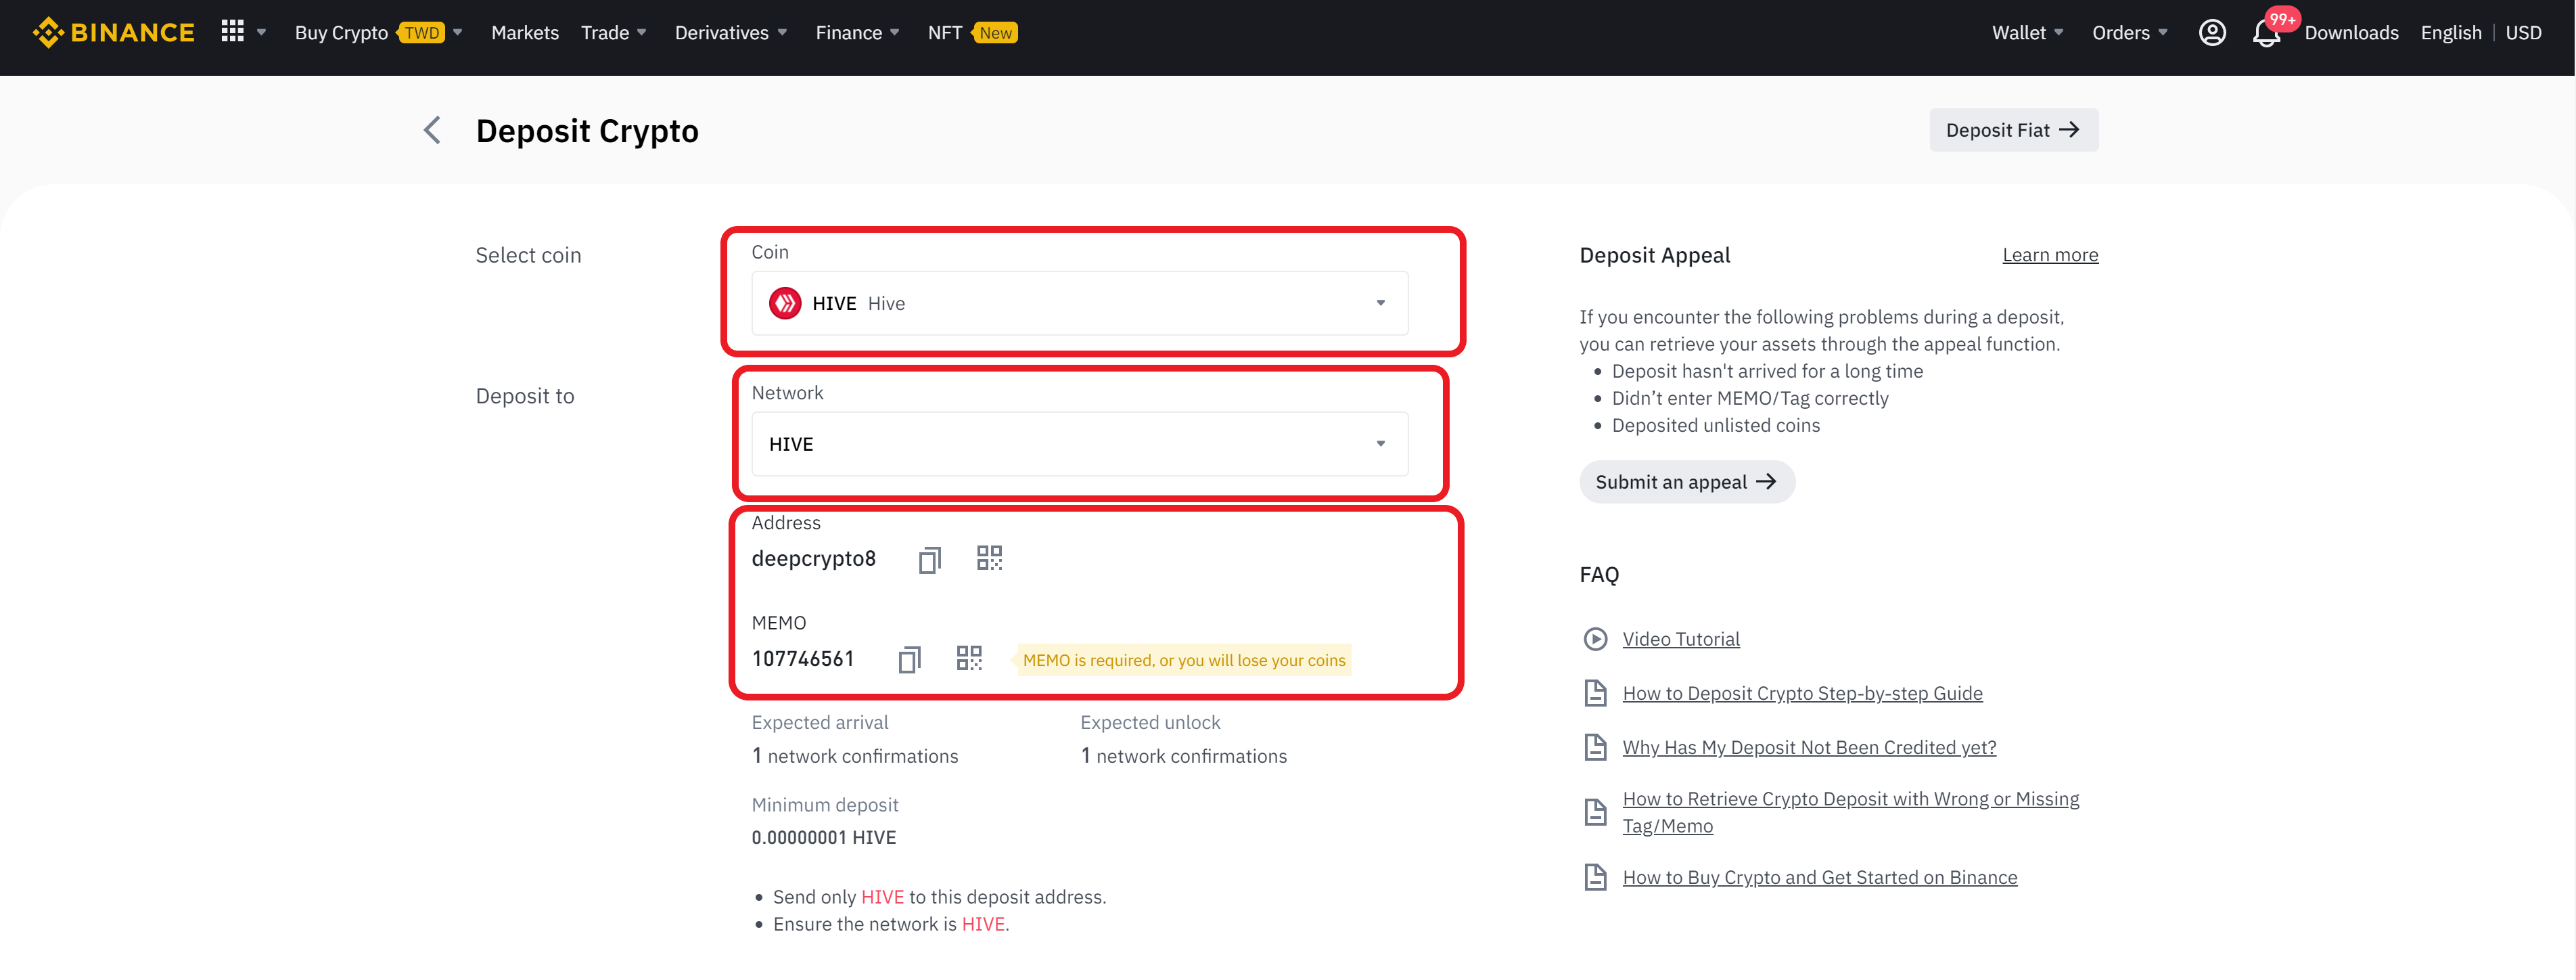The image size is (2576, 980).
Task: Open the Video Tutorial link
Action: pos(1680,639)
